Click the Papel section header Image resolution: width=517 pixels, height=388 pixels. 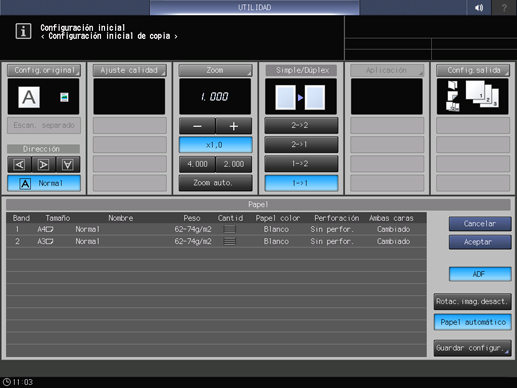[258, 204]
